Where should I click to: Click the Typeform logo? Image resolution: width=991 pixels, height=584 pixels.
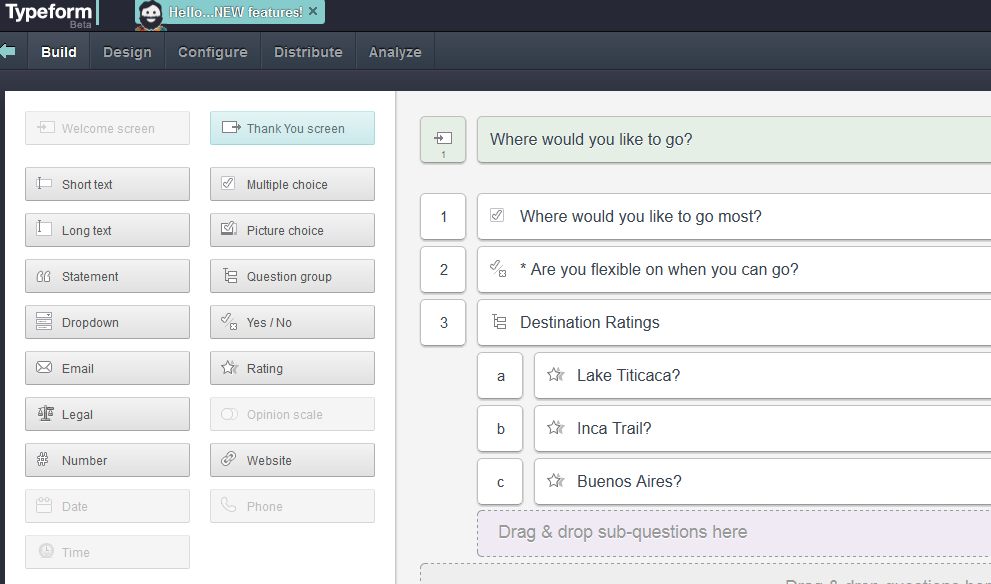point(48,14)
